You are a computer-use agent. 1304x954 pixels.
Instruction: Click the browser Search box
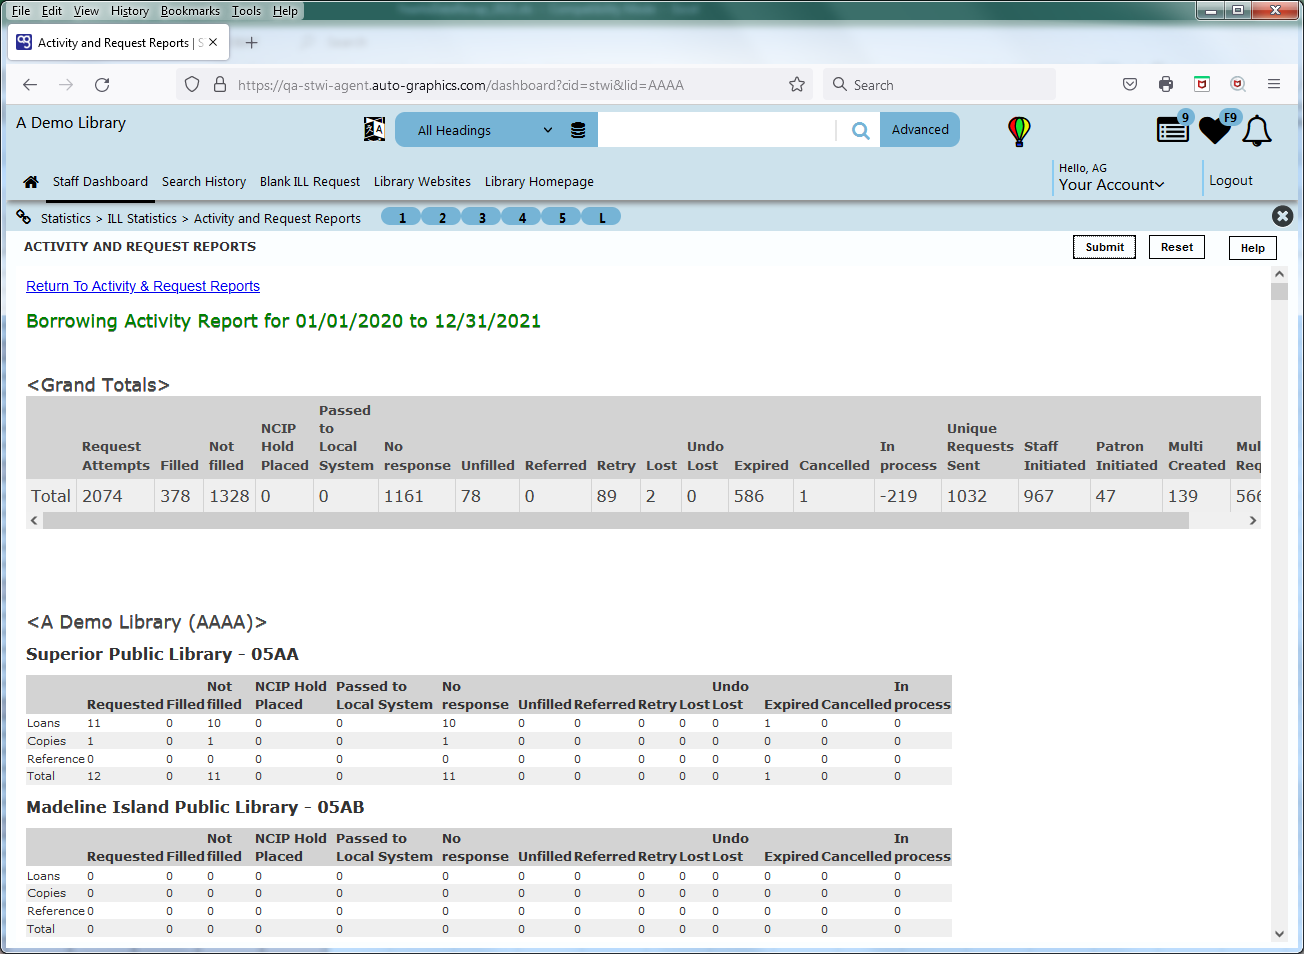click(x=940, y=85)
